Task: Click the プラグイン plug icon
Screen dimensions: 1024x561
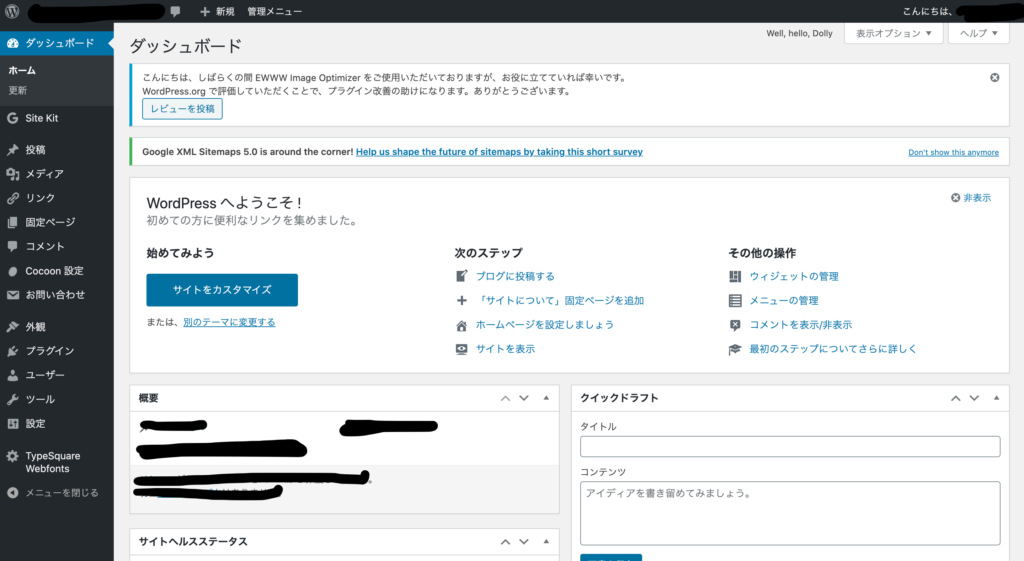Action: coord(12,351)
